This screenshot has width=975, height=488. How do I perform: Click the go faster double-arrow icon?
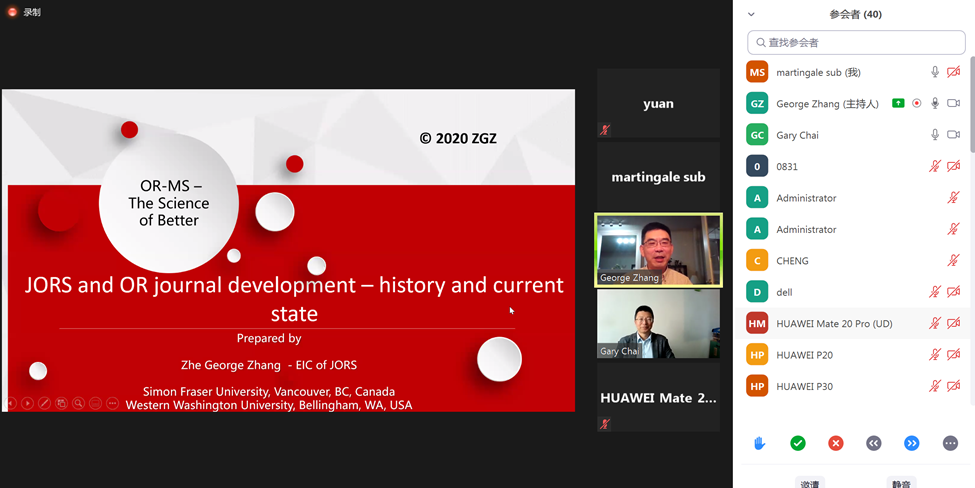click(x=912, y=443)
